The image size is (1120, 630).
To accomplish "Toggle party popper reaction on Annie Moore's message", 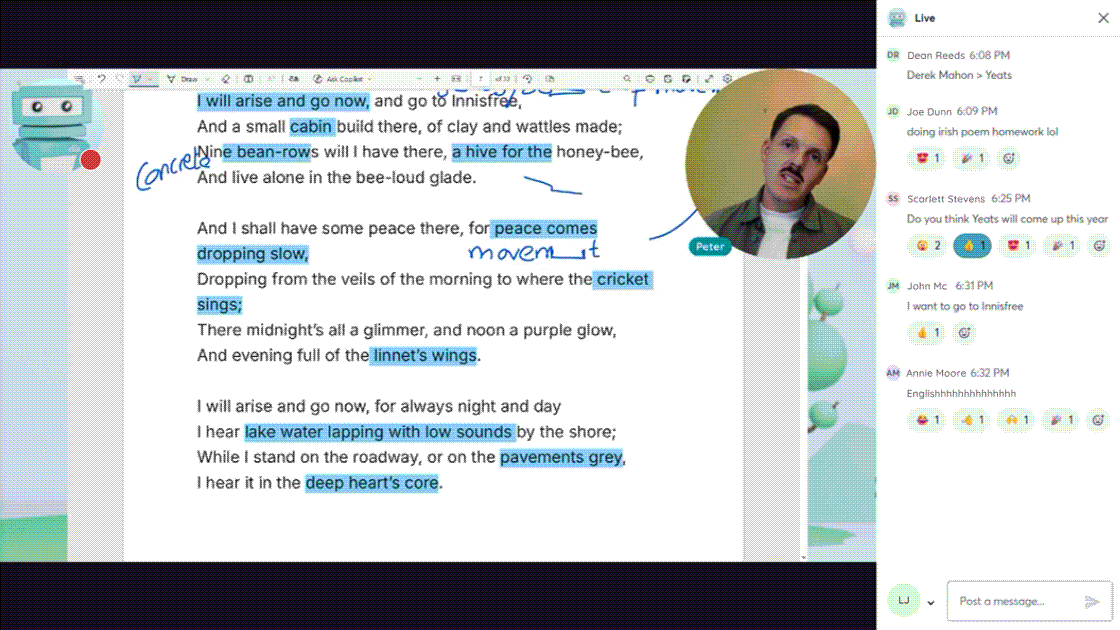I will point(1062,420).
